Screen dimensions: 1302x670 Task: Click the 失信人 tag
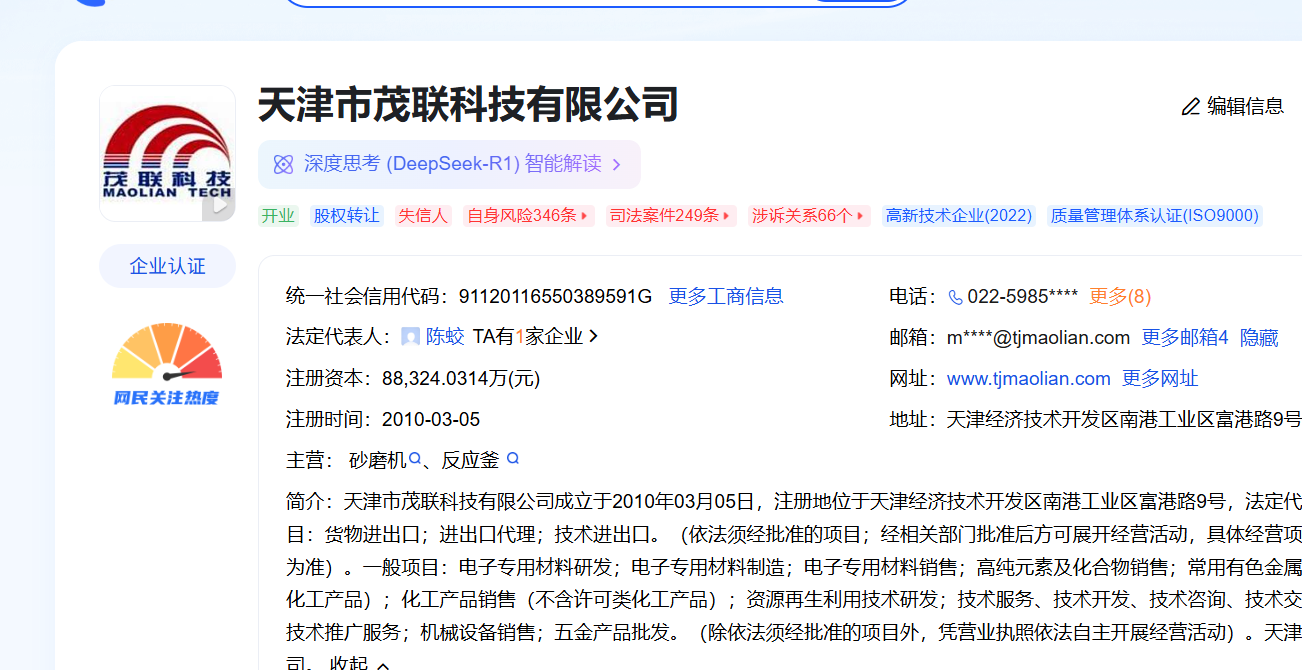(423, 216)
